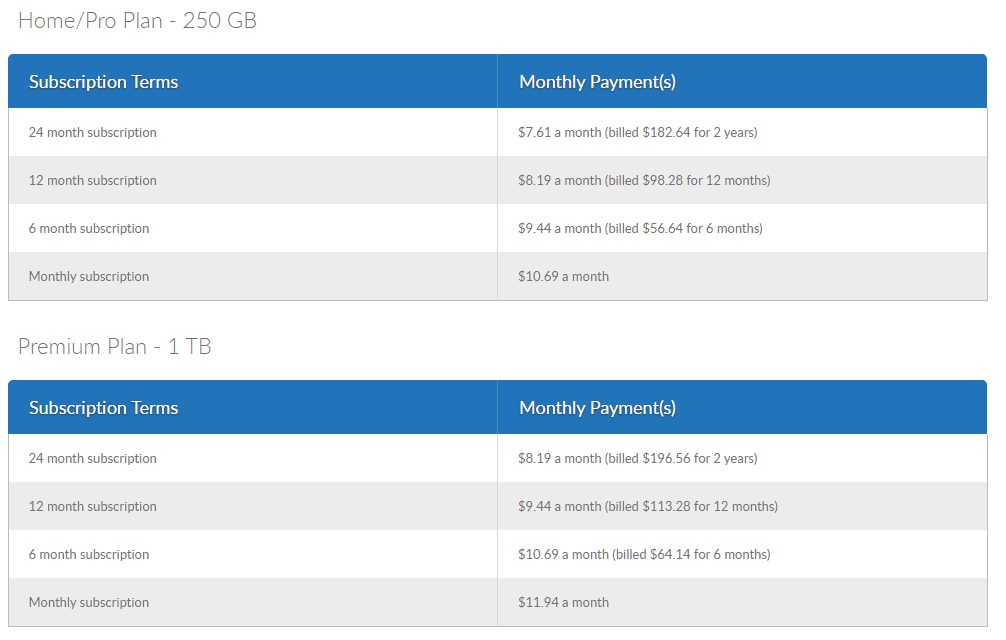Select Home/Pro 12 month subscription row label
Screen dimensions: 1006x640
point(92,180)
